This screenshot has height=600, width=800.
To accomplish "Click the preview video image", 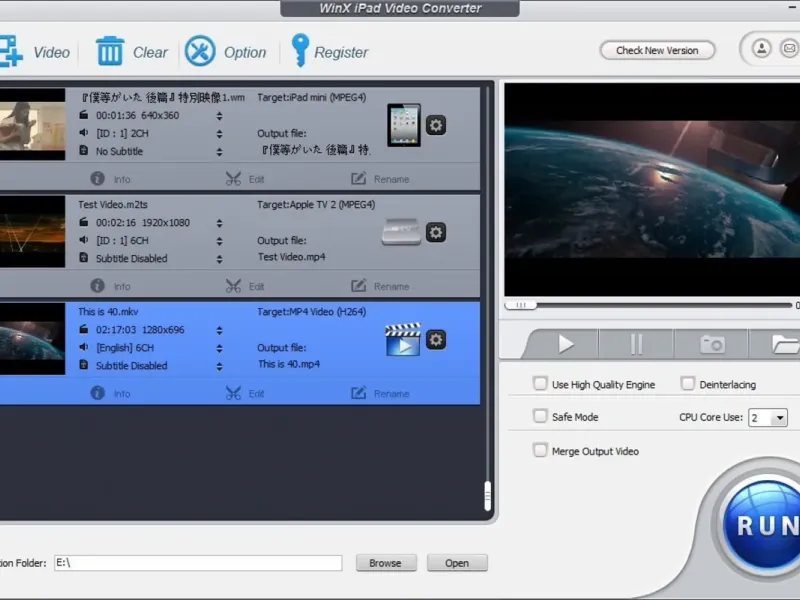I will [652, 189].
